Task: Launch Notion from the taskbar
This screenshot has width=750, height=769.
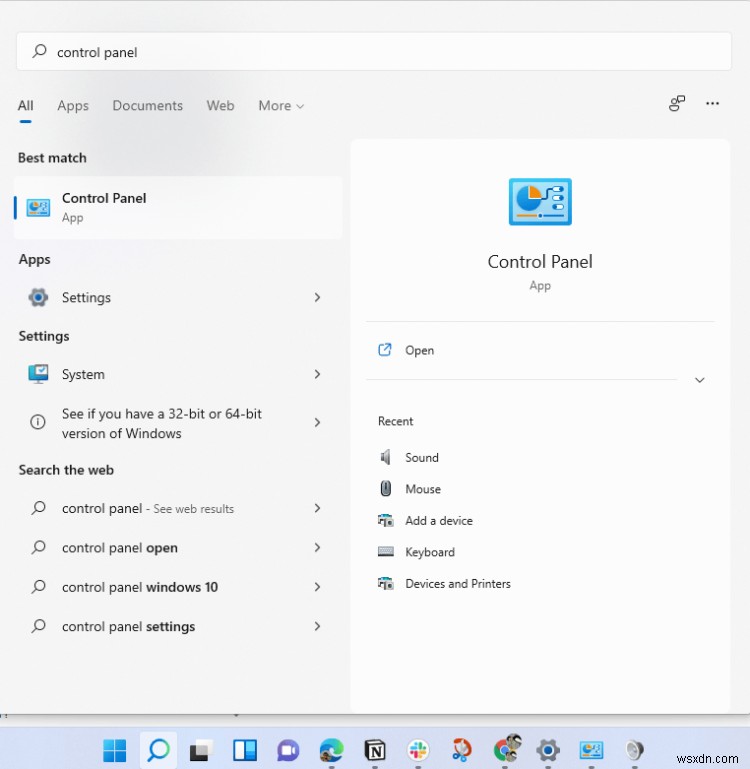Action: click(x=375, y=750)
